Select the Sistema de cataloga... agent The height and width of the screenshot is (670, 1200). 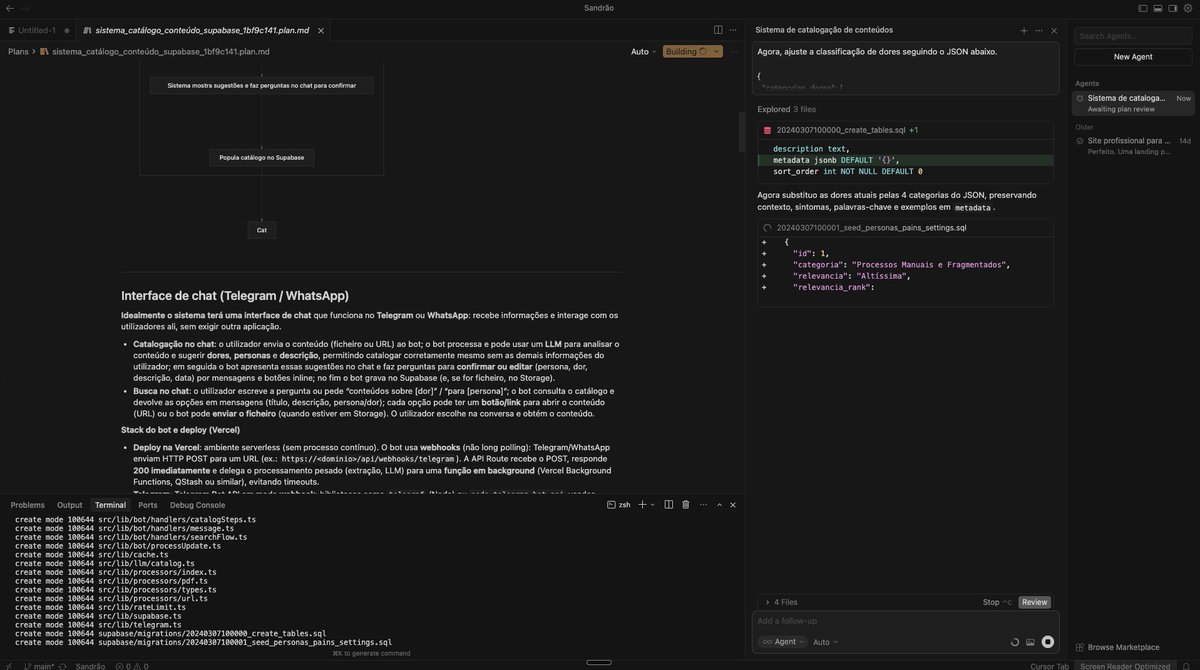(1133, 103)
